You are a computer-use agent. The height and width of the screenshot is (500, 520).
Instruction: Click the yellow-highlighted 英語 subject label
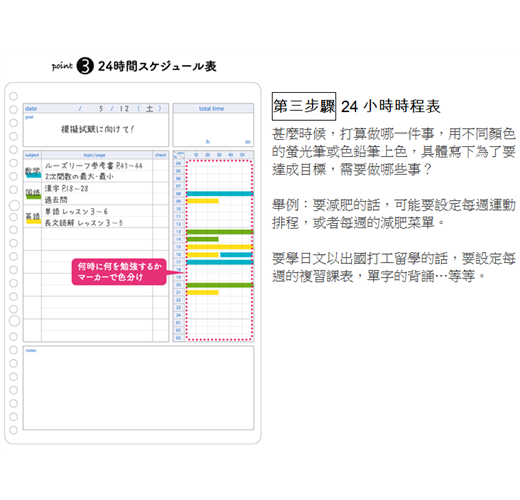[x=33, y=217]
